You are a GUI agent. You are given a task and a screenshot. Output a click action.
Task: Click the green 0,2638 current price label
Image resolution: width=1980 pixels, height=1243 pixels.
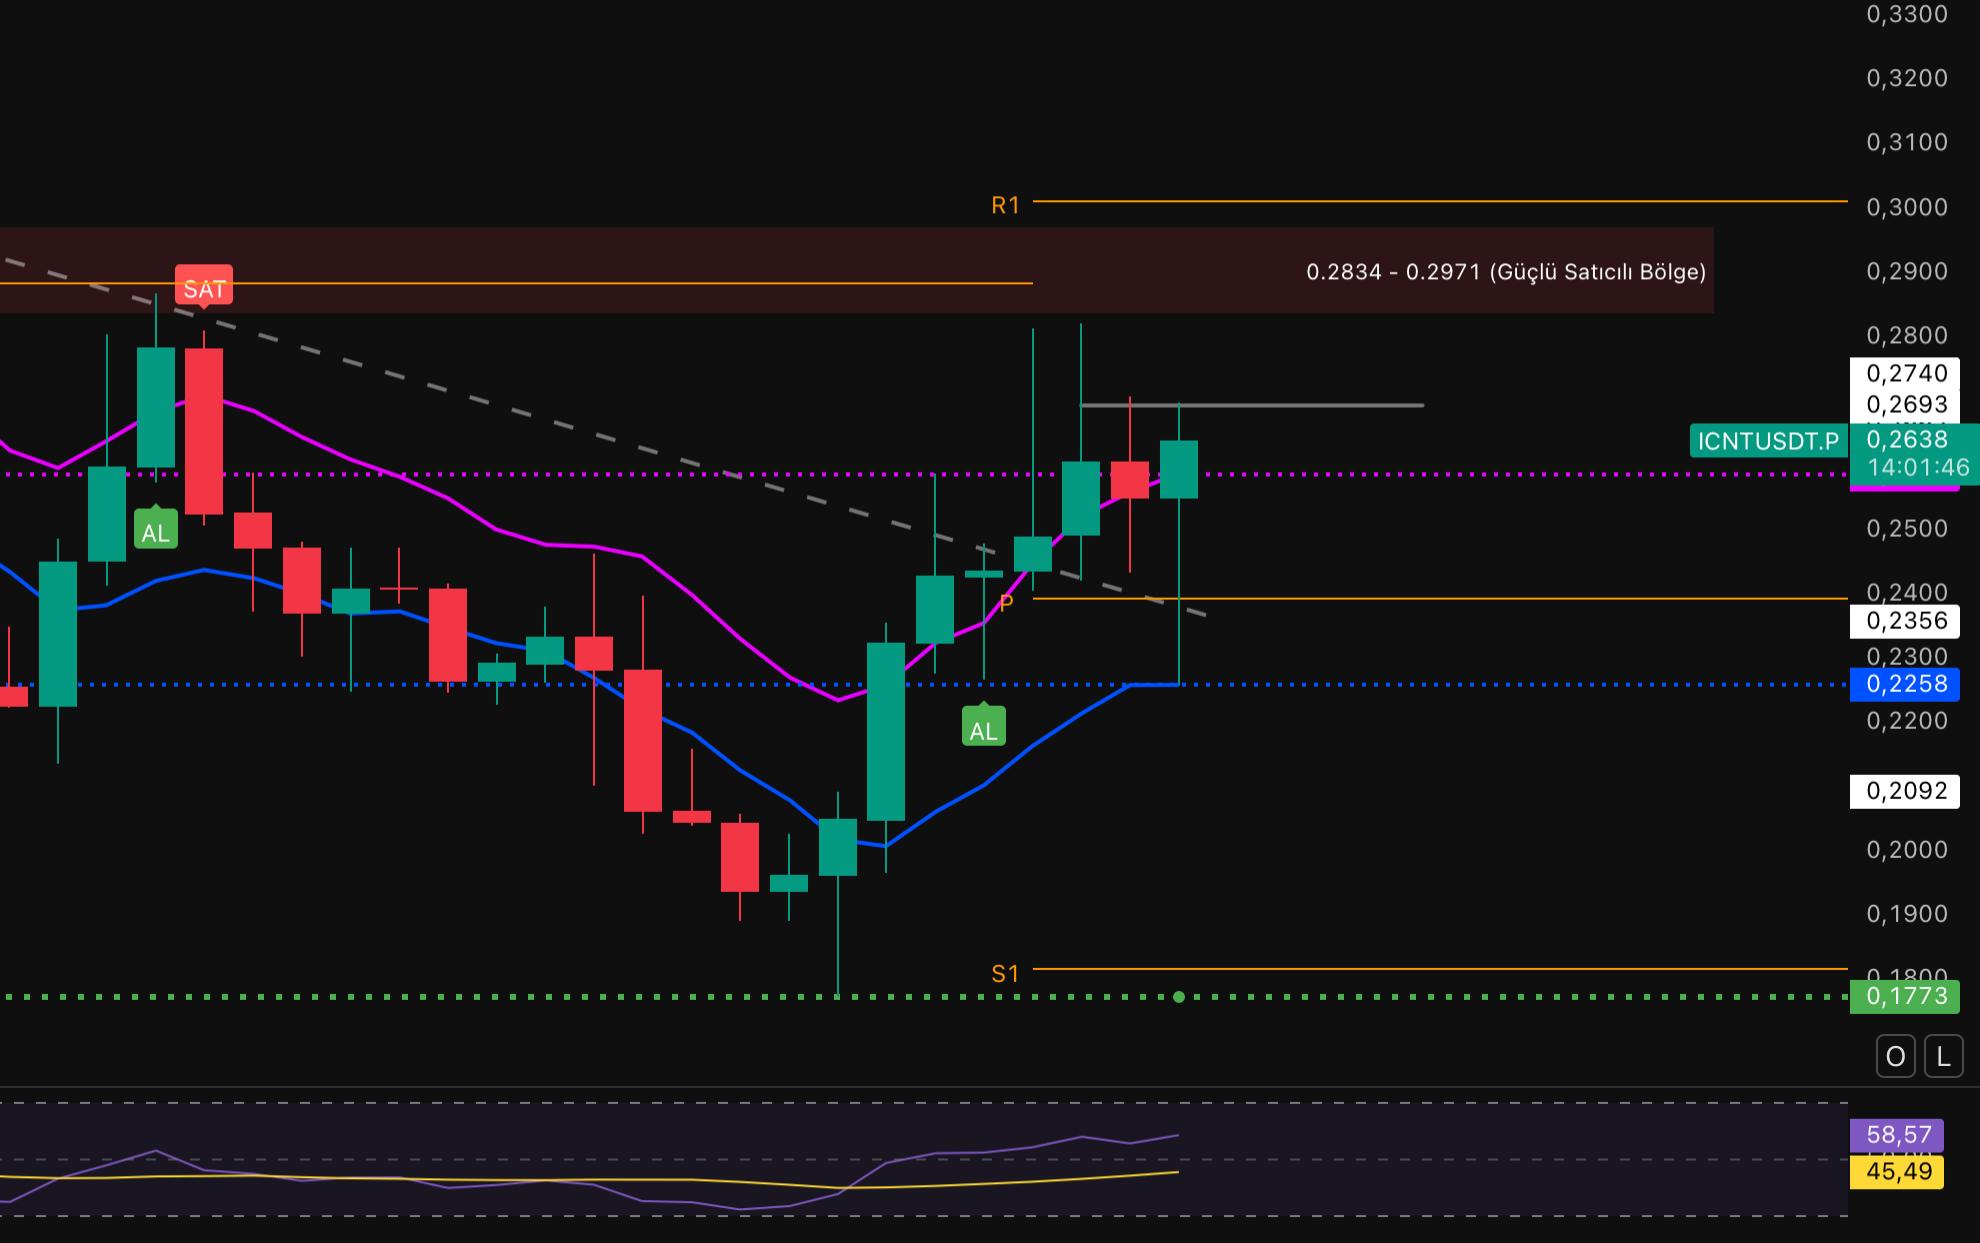point(1906,440)
